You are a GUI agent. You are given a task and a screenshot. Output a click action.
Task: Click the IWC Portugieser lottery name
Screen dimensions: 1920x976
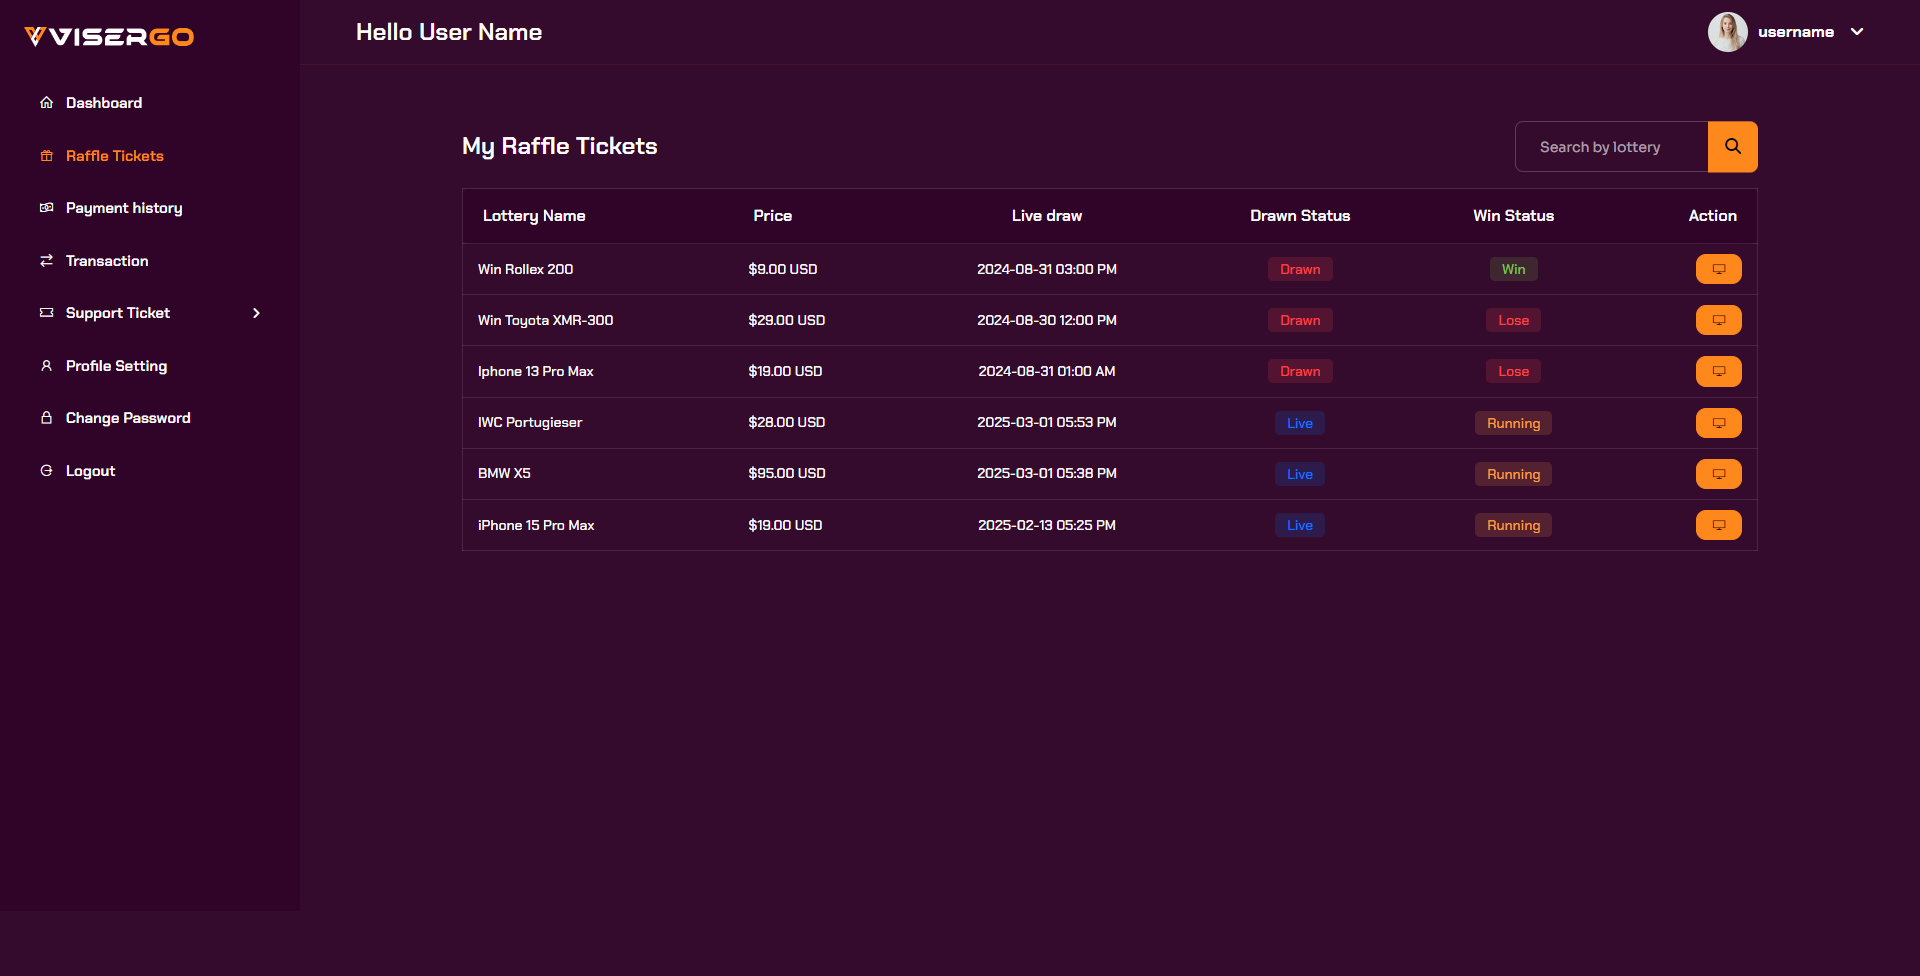[530, 423]
